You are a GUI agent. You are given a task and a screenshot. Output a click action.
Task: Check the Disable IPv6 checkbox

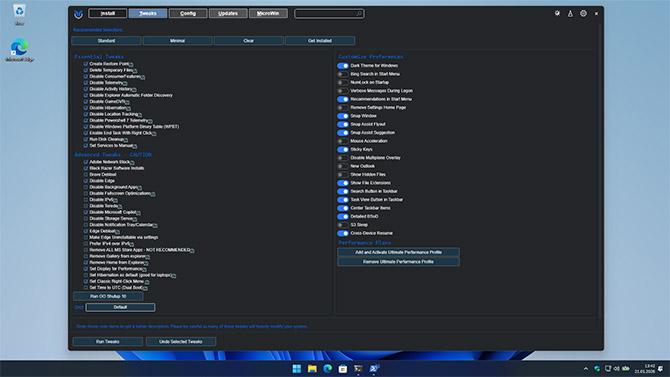tap(86, 200)
